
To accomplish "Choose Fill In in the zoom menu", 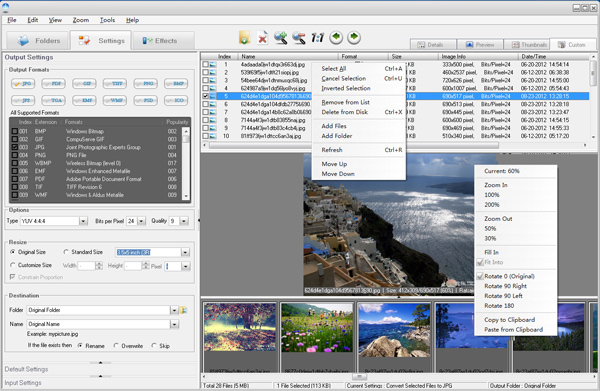I will [x=491, y=253].
